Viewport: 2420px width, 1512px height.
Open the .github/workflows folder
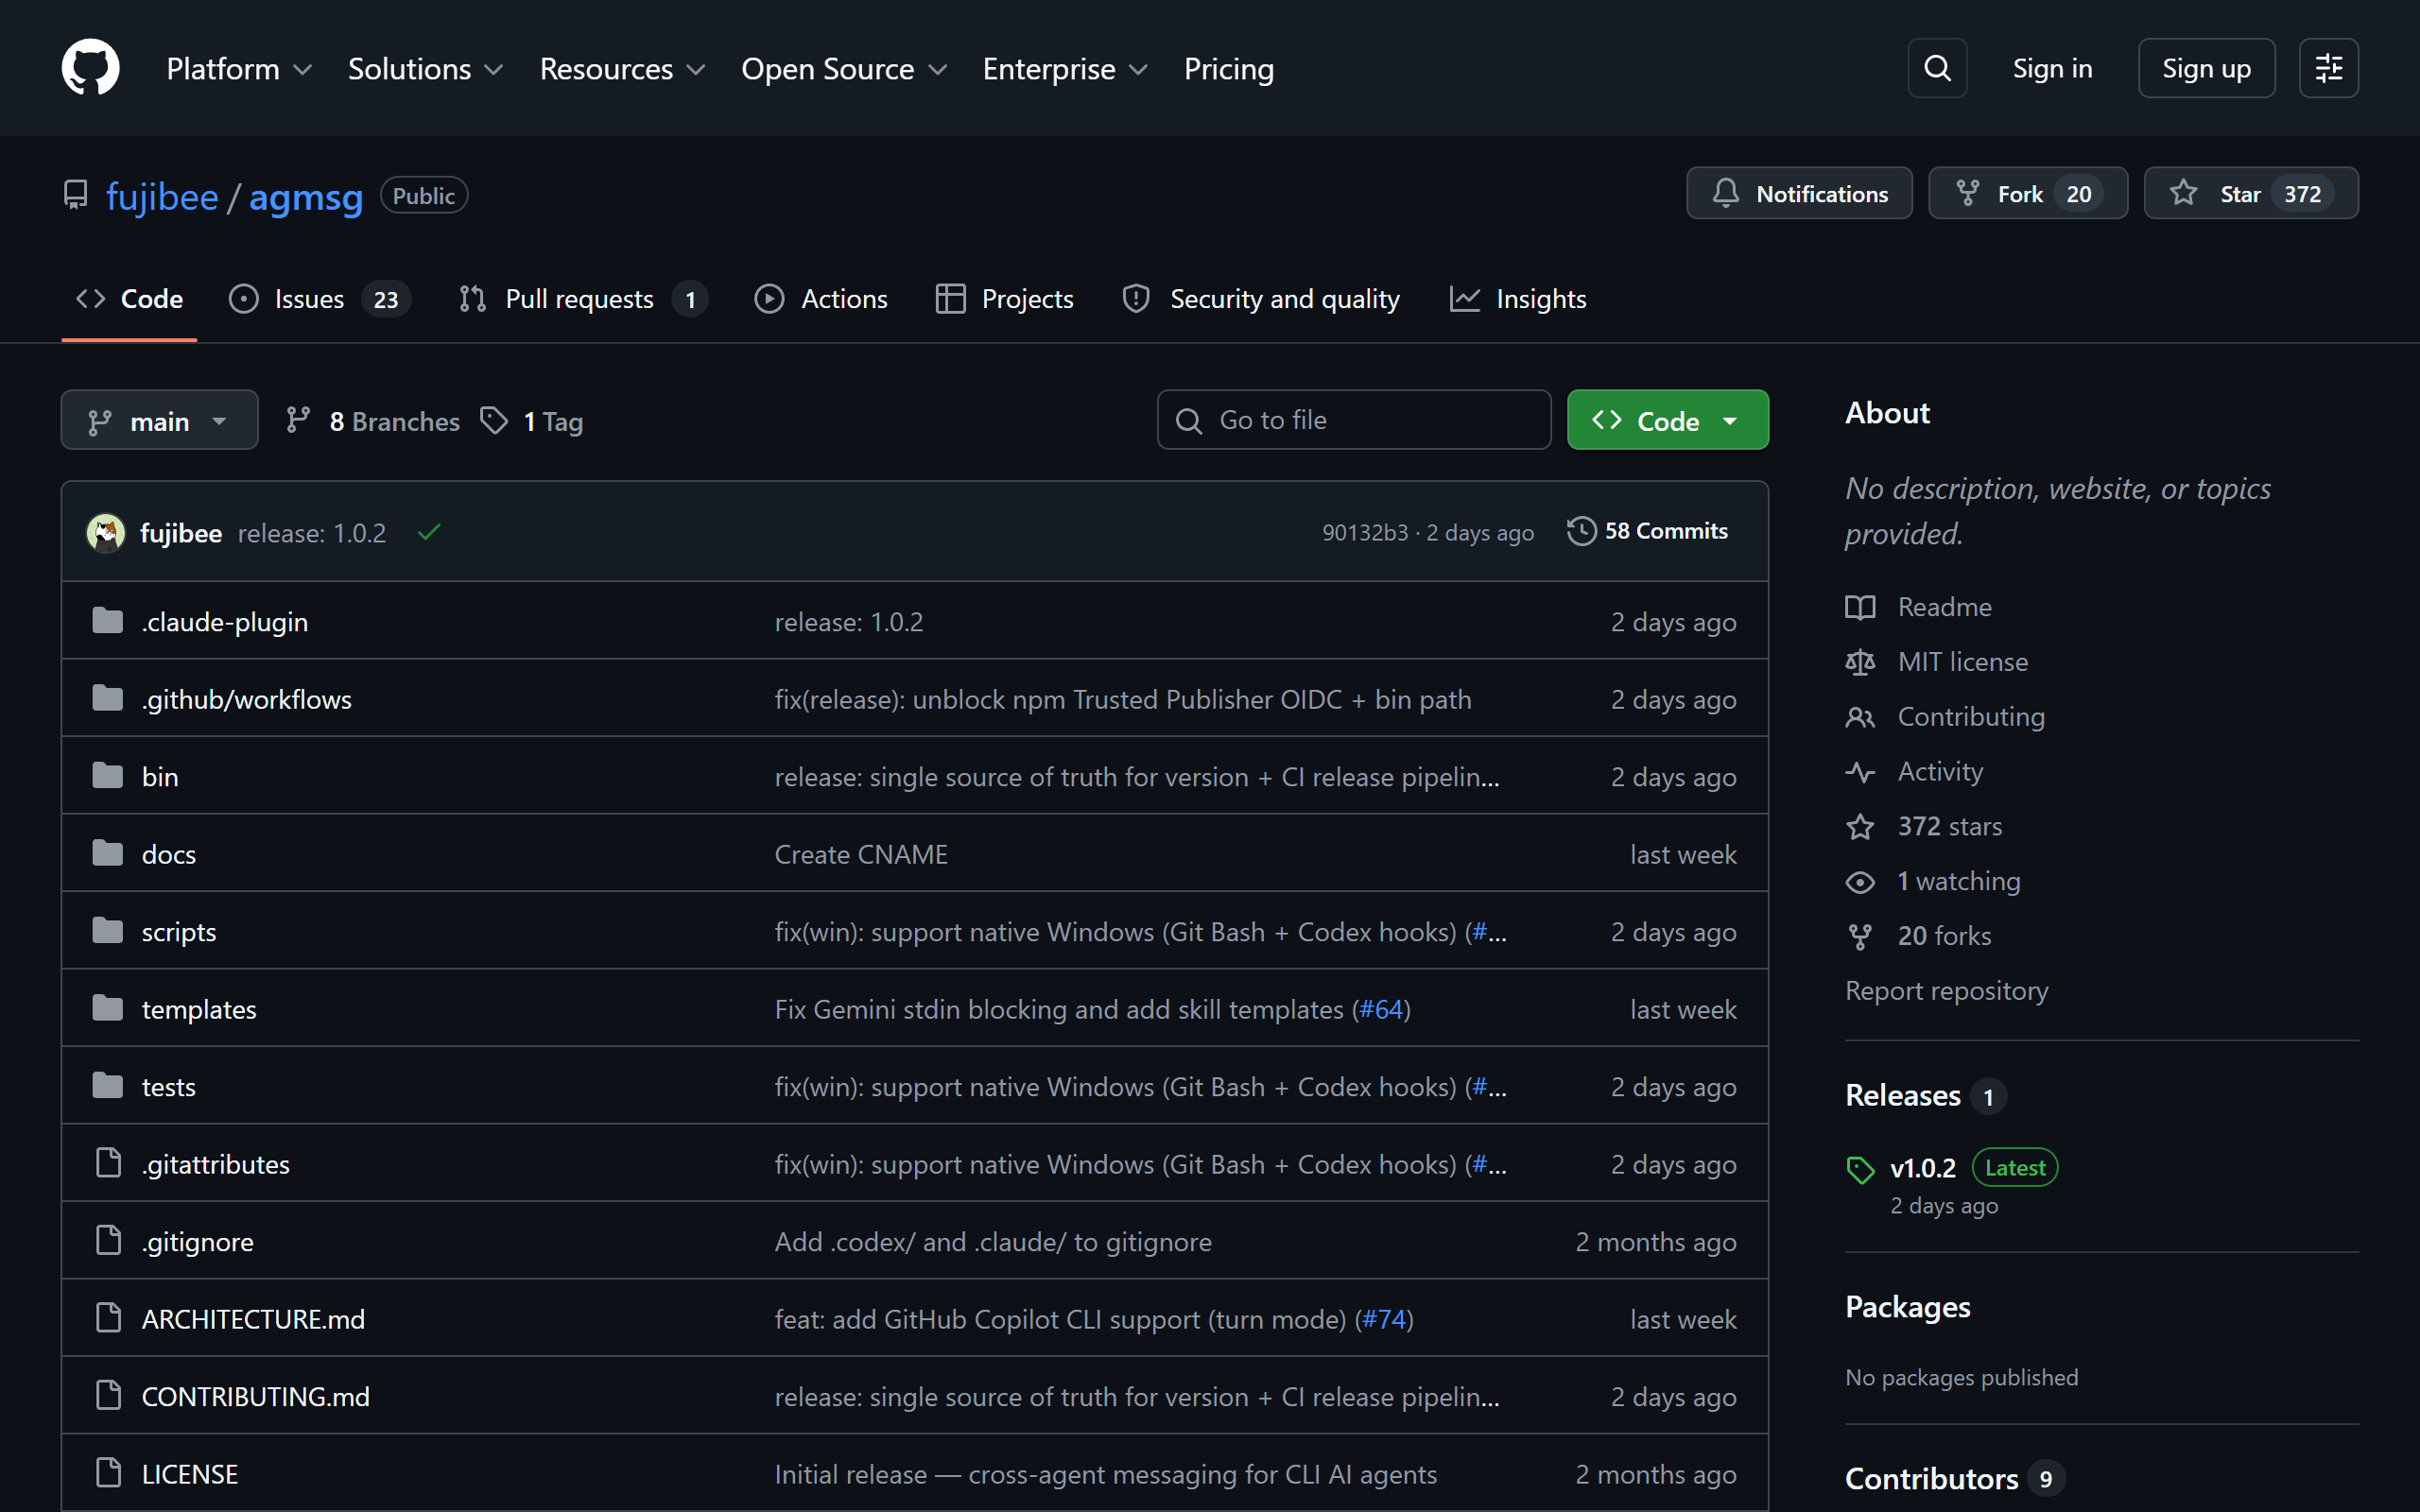246,699
